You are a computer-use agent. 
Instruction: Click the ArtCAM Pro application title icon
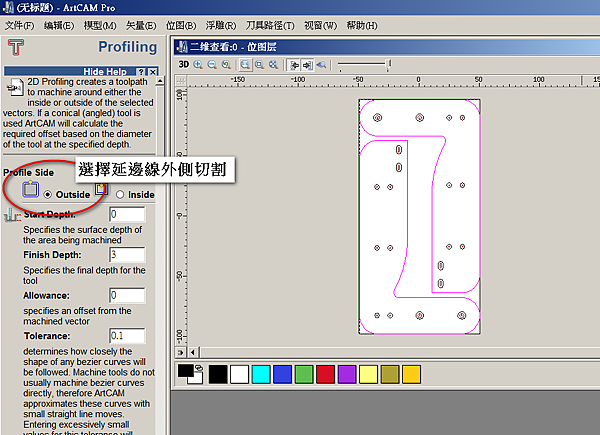(8, 7)
